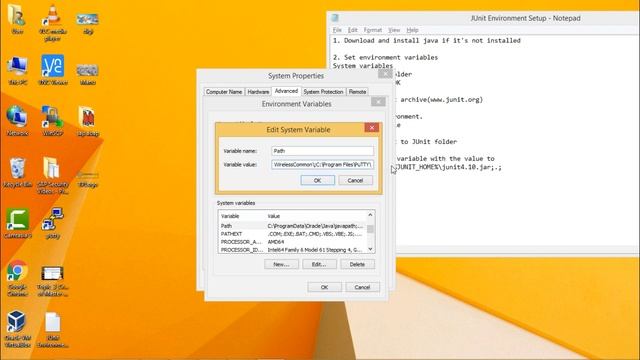The height and width of the screenshot is (360, 640).
Task: Close the System Properties window
Action: point(385,74)
